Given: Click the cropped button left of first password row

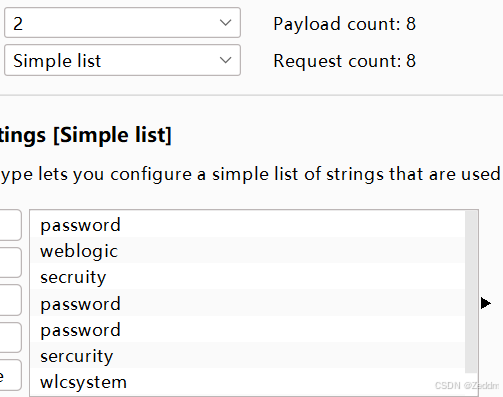Looking at the screenshot, I should tap(10, 225).
